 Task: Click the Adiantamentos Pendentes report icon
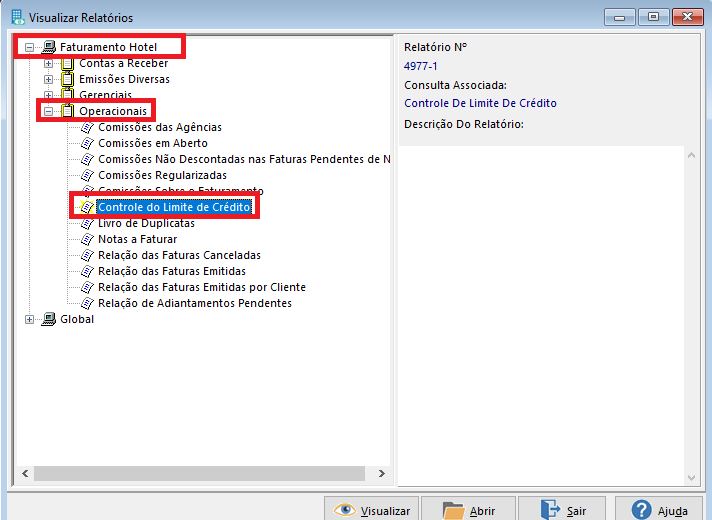point(87,303)
